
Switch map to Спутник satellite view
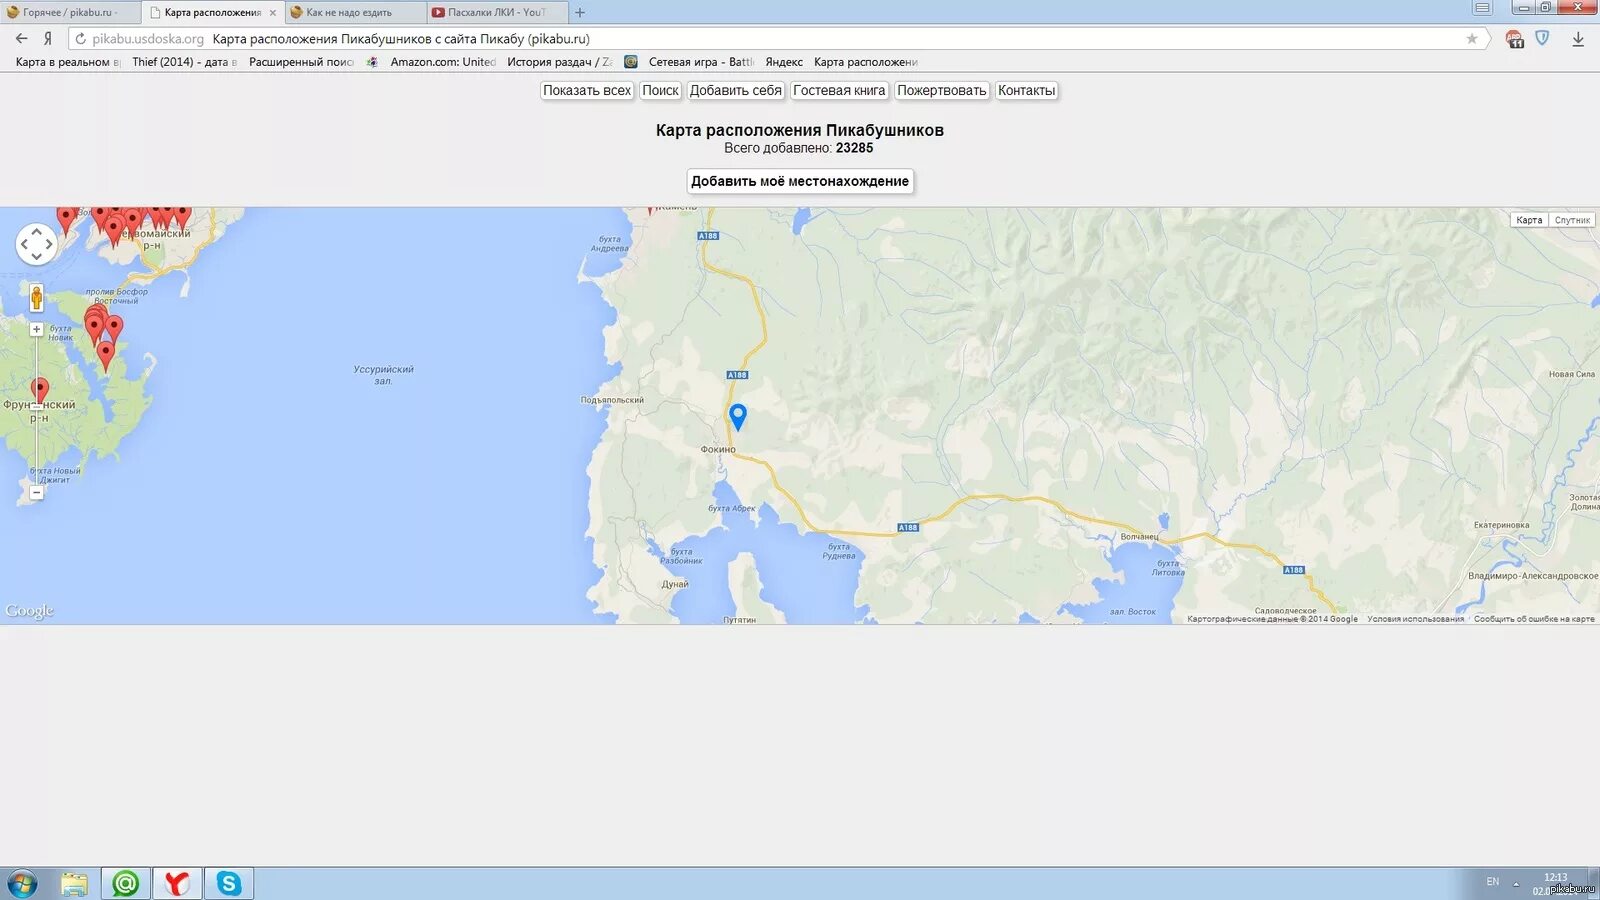(1572, 220)
